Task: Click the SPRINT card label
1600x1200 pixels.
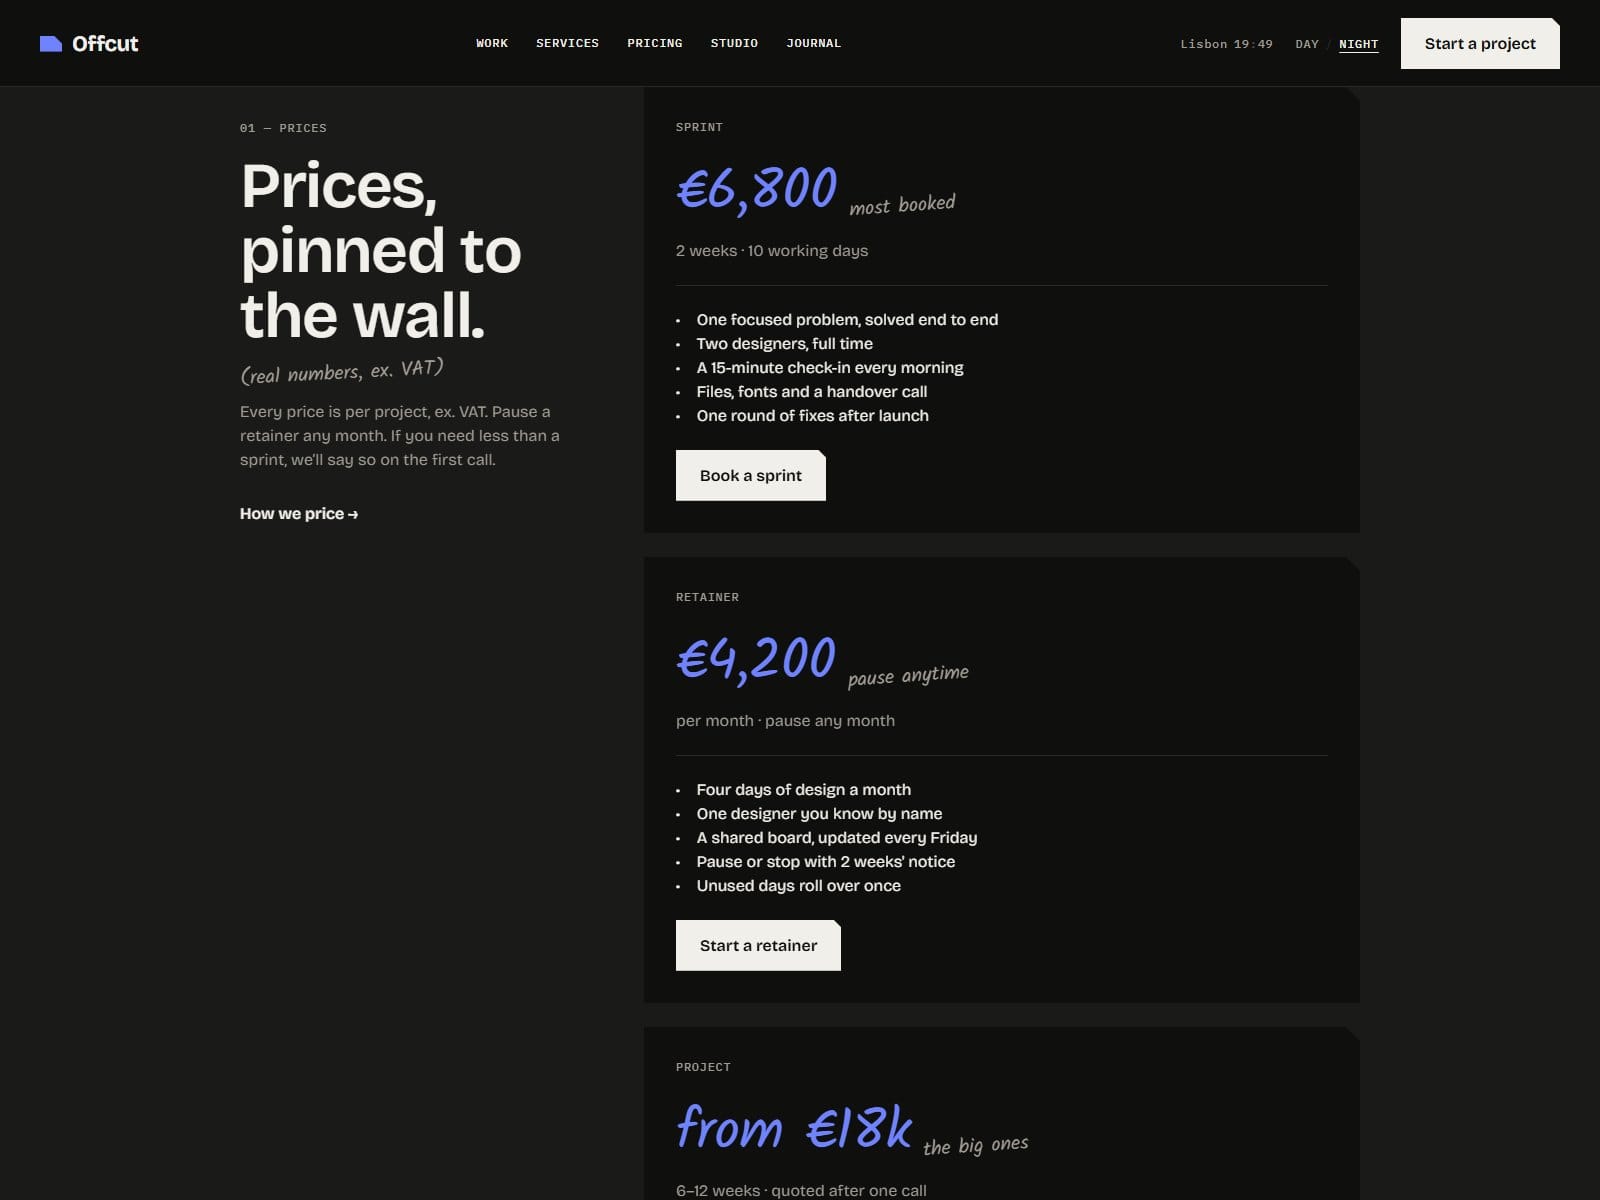Action: [x=699, y=127]
